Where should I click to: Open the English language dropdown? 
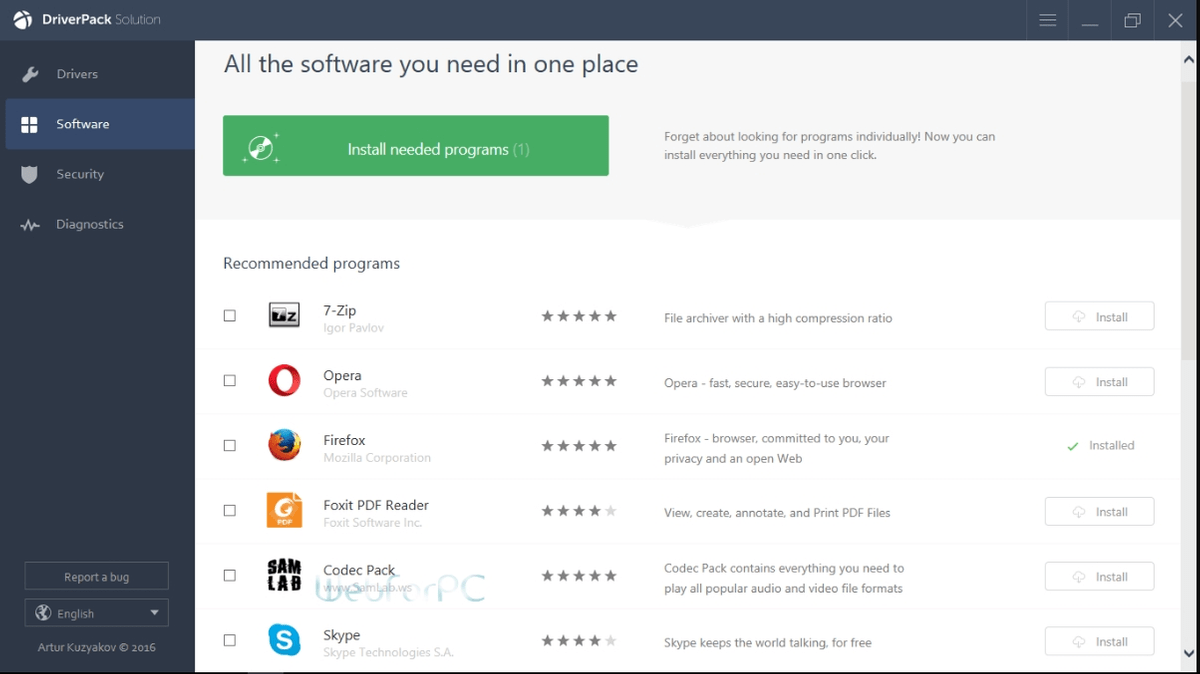pyautogui.click(x=96, y=612)
